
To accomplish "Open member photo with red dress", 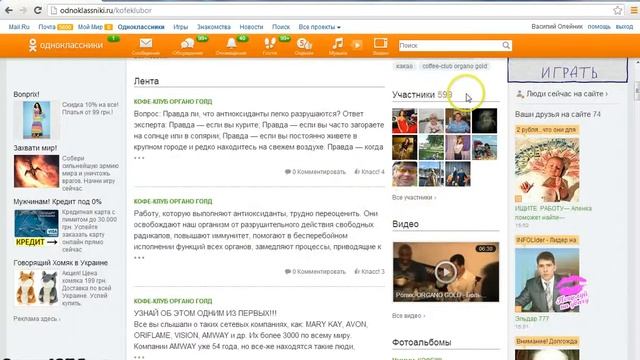I will (x=404, y=121).
